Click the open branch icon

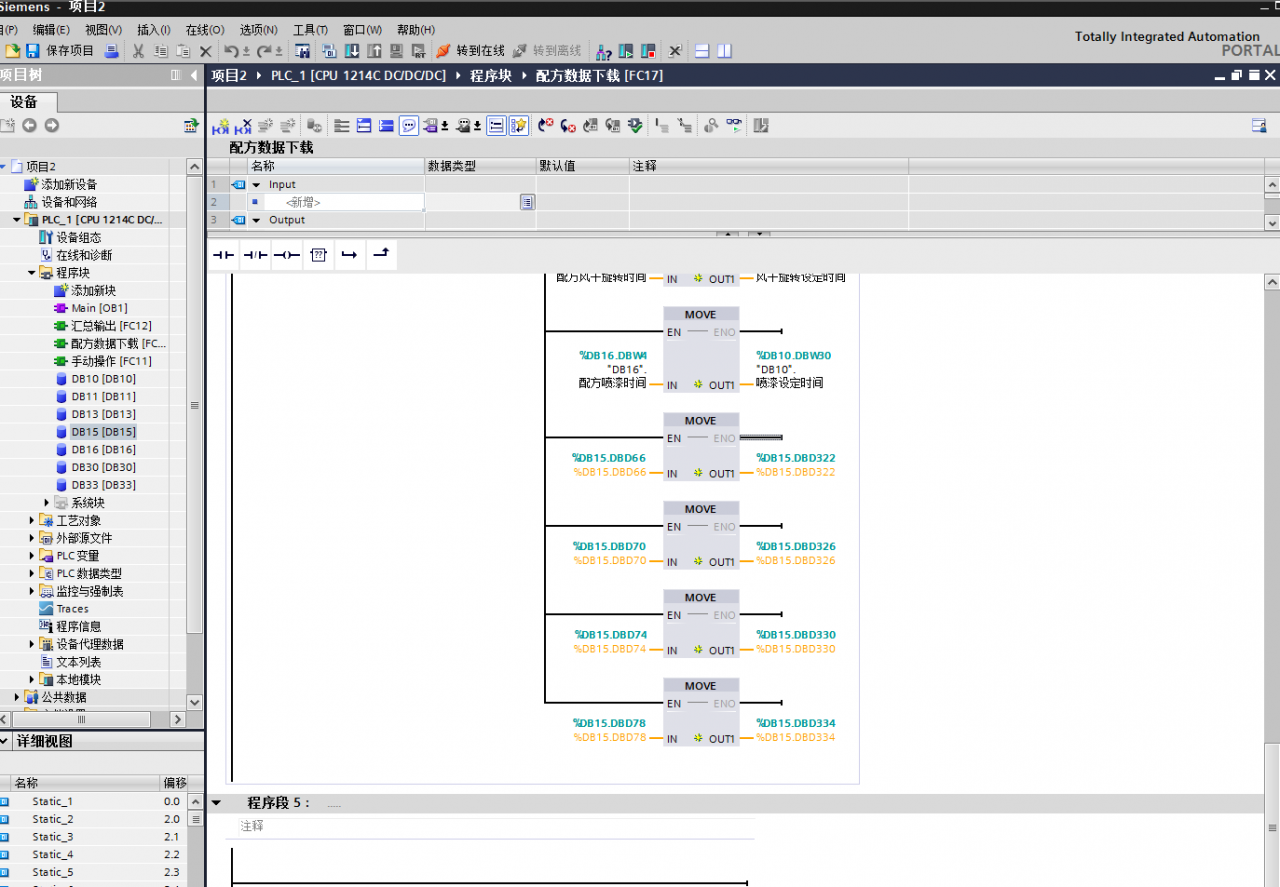[x=349, y=256]
